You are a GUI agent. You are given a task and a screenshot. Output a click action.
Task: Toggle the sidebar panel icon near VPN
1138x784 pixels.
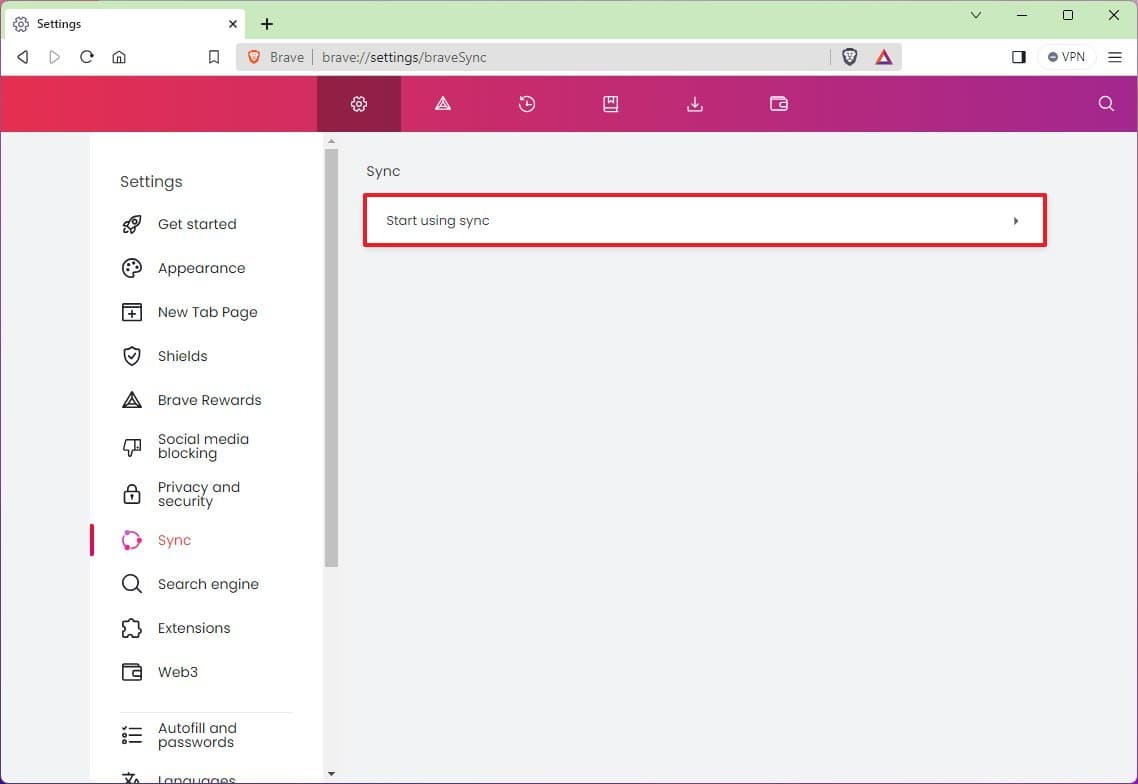(x=1018, y=57)
